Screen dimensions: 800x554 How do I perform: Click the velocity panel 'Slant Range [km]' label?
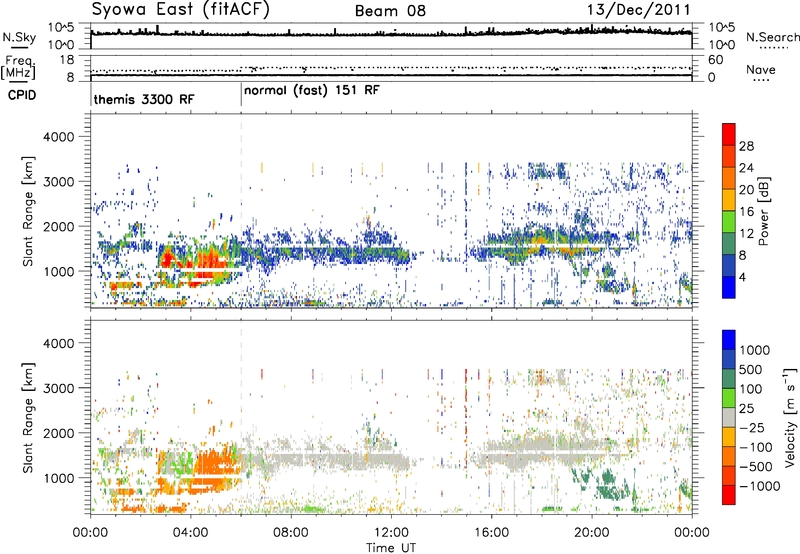click(x=29, y=417)
